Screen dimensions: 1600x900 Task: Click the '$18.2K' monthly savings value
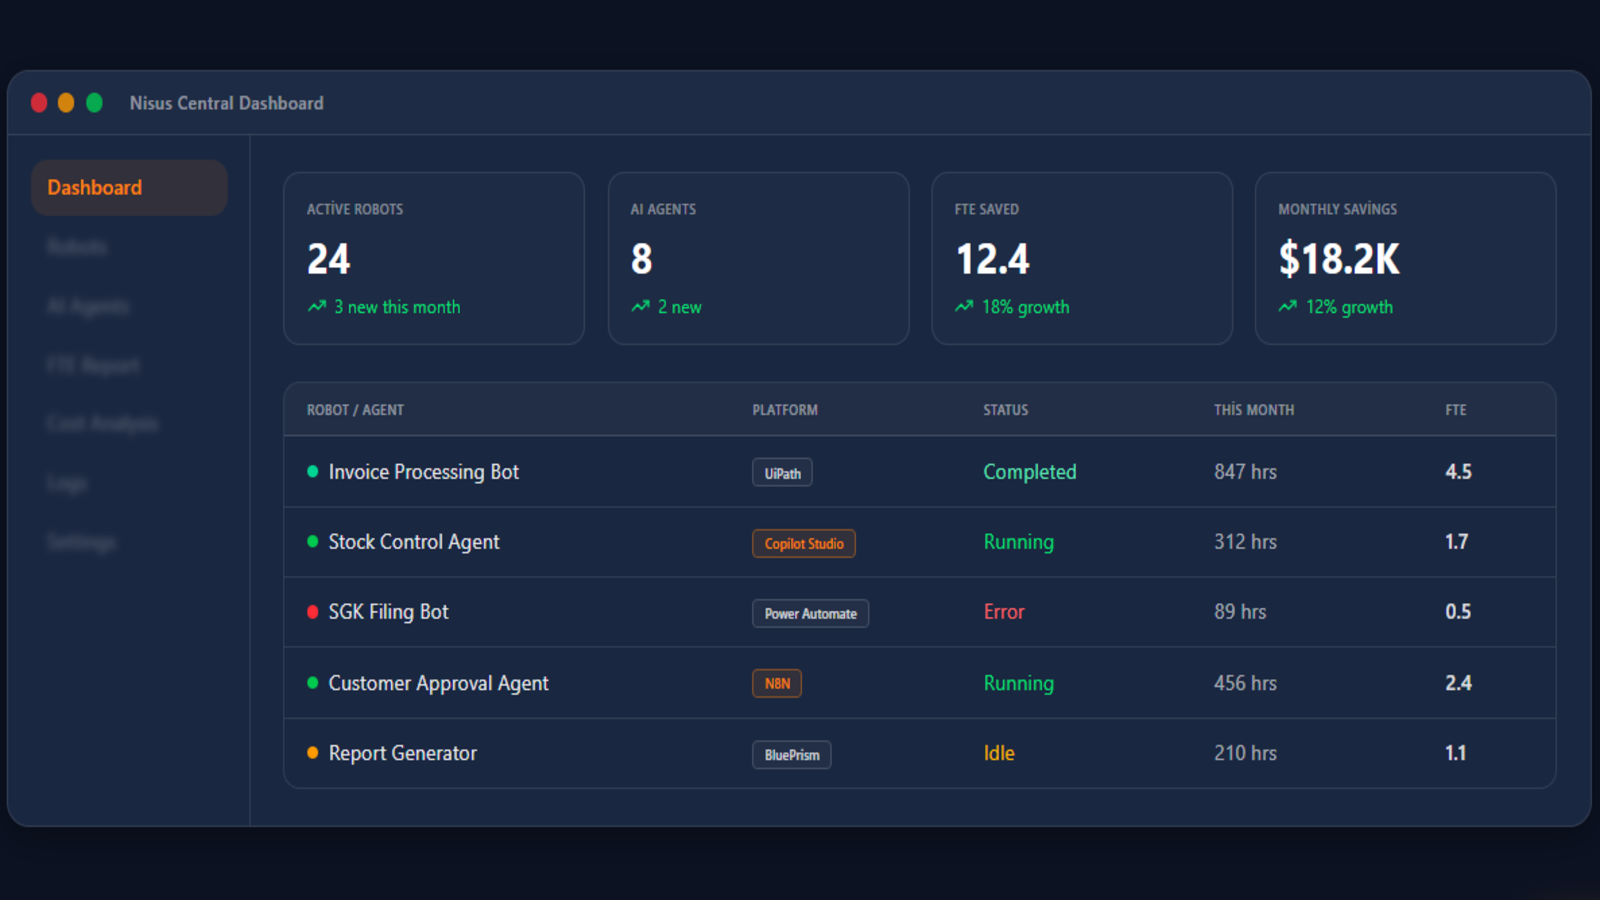(x=1339, y=259)
